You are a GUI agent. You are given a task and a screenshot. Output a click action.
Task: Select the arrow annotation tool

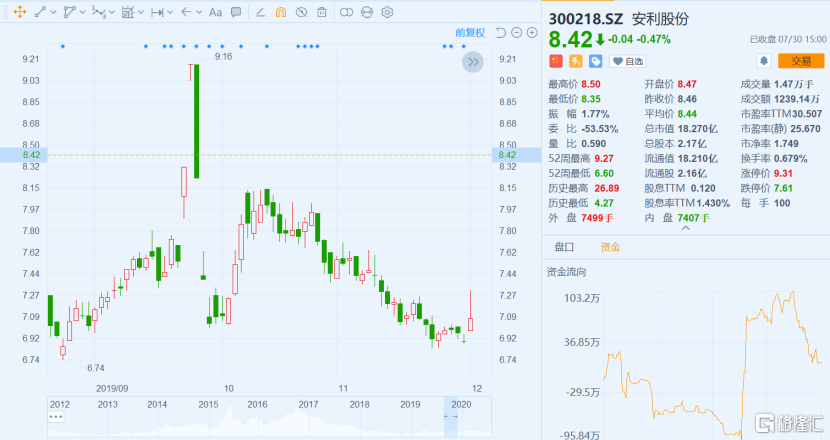point(186,12)
